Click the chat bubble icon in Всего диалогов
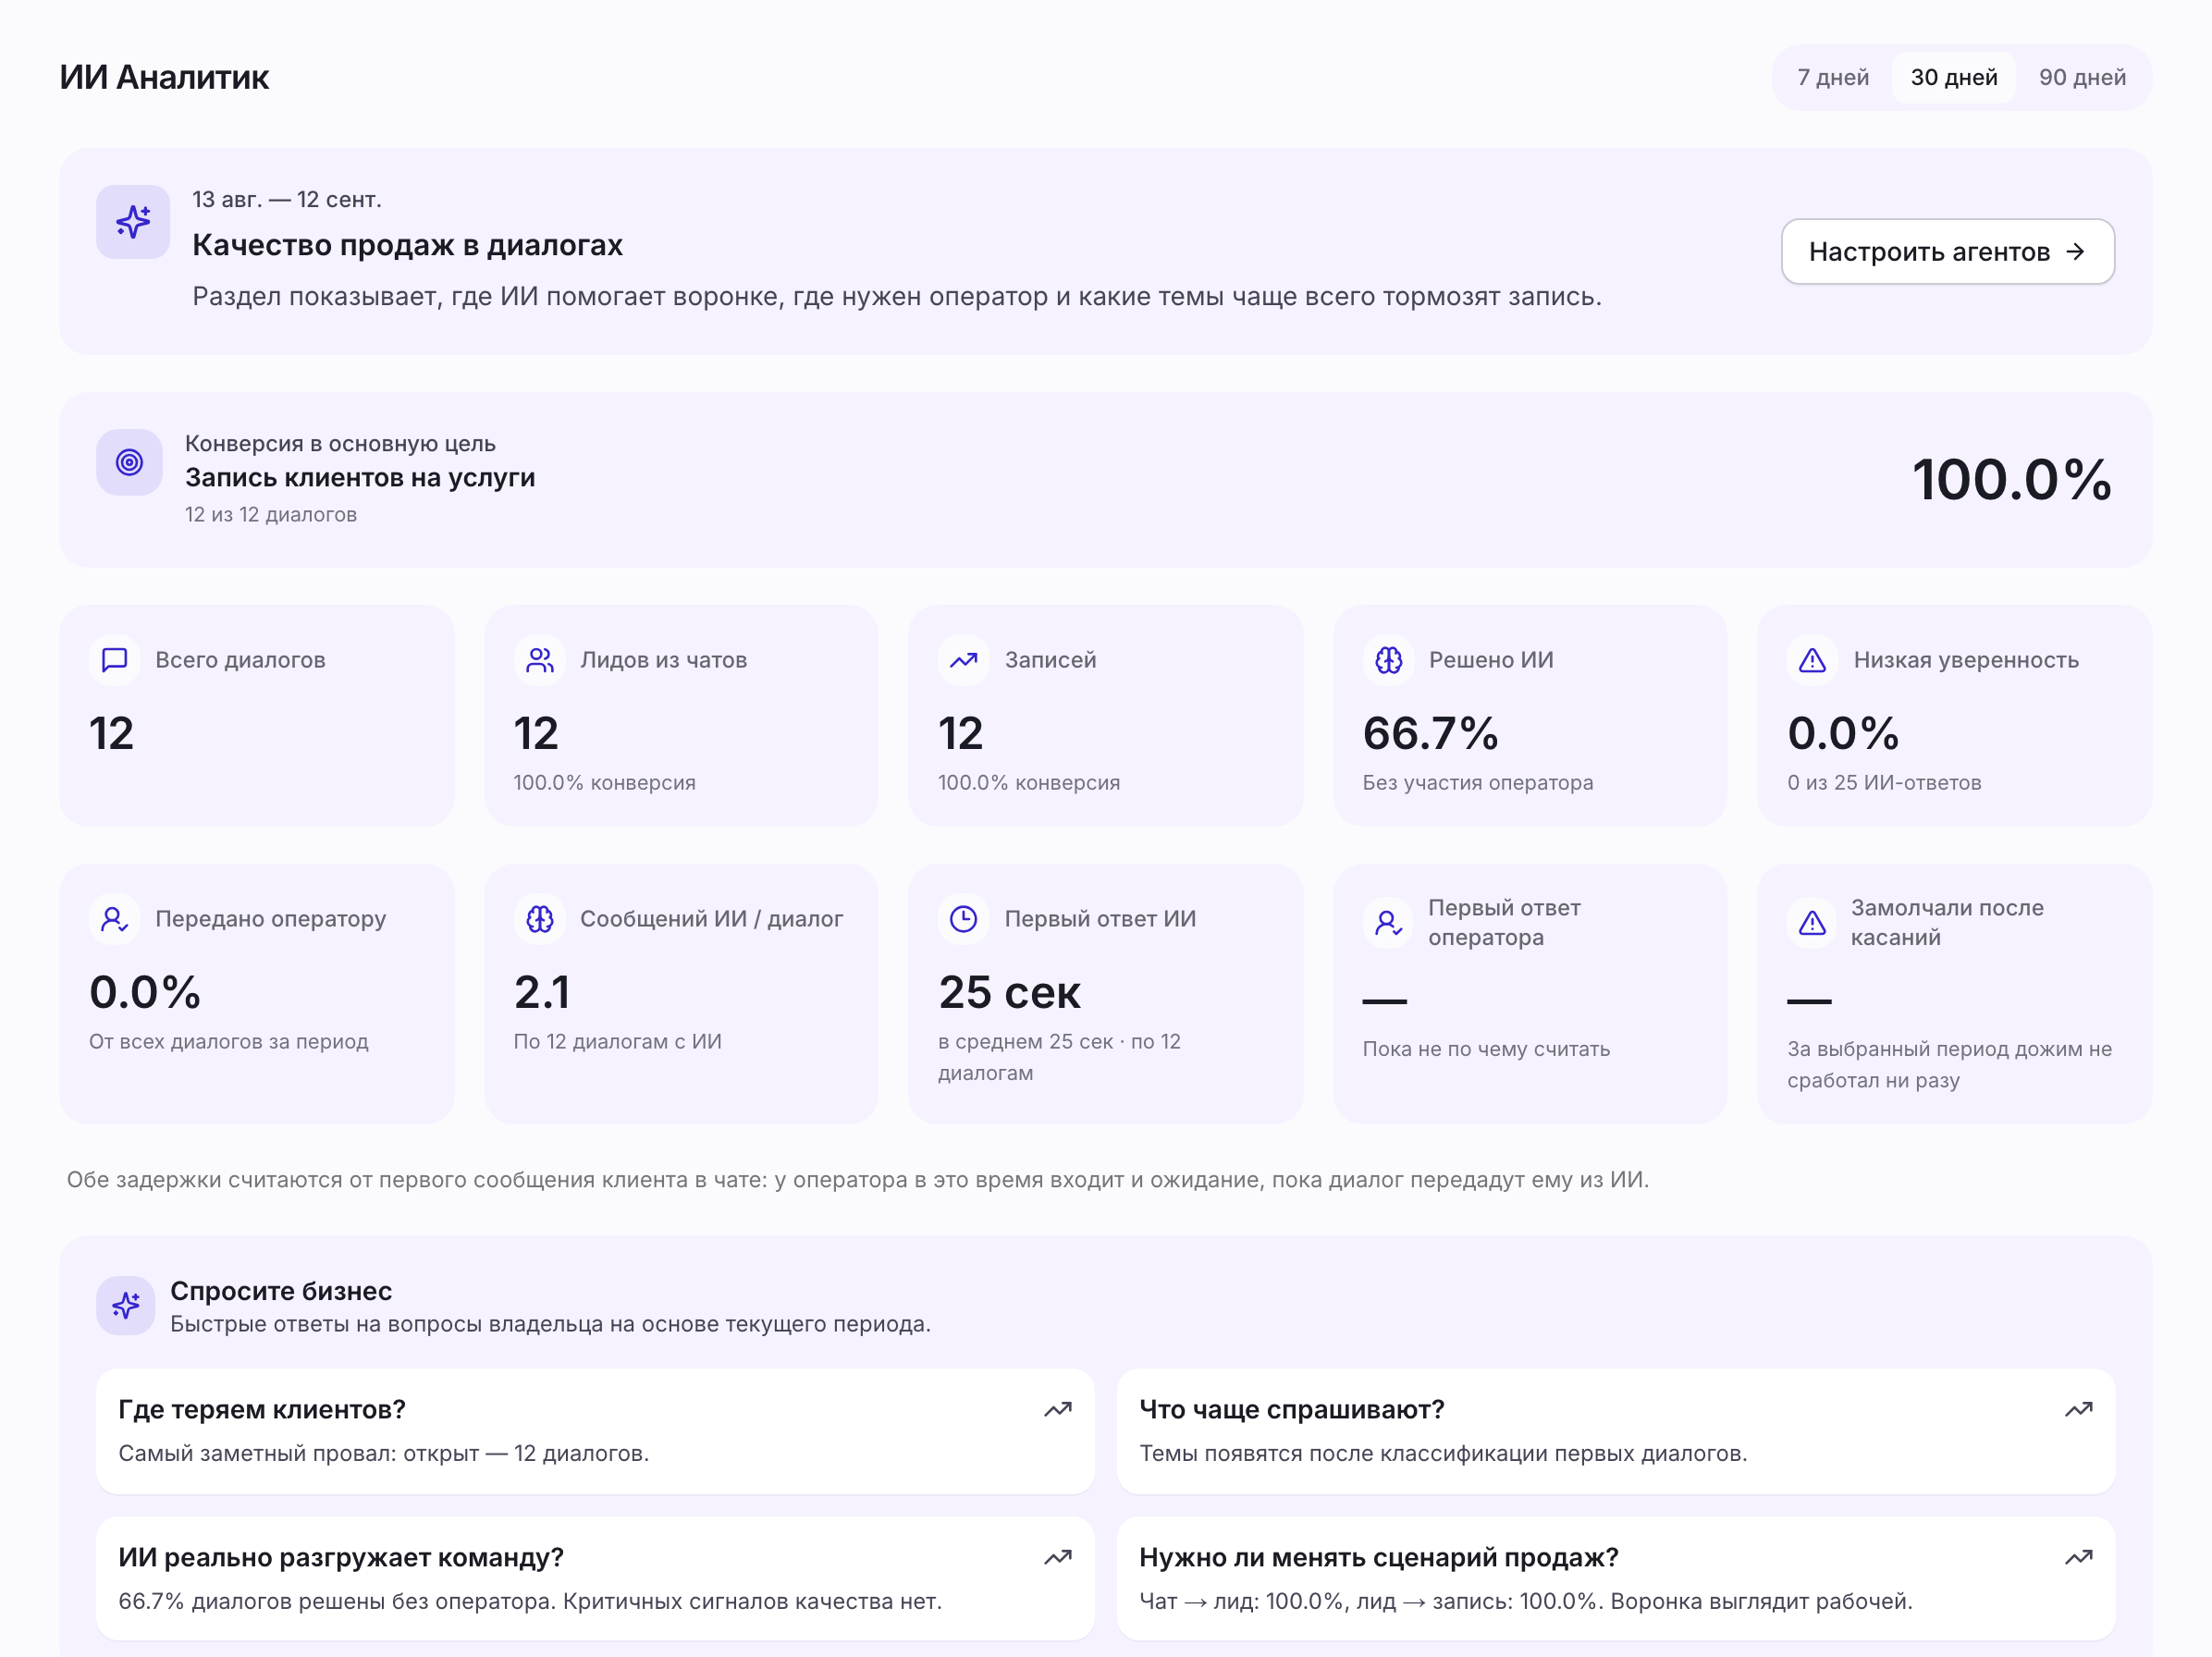 (115, 660)
